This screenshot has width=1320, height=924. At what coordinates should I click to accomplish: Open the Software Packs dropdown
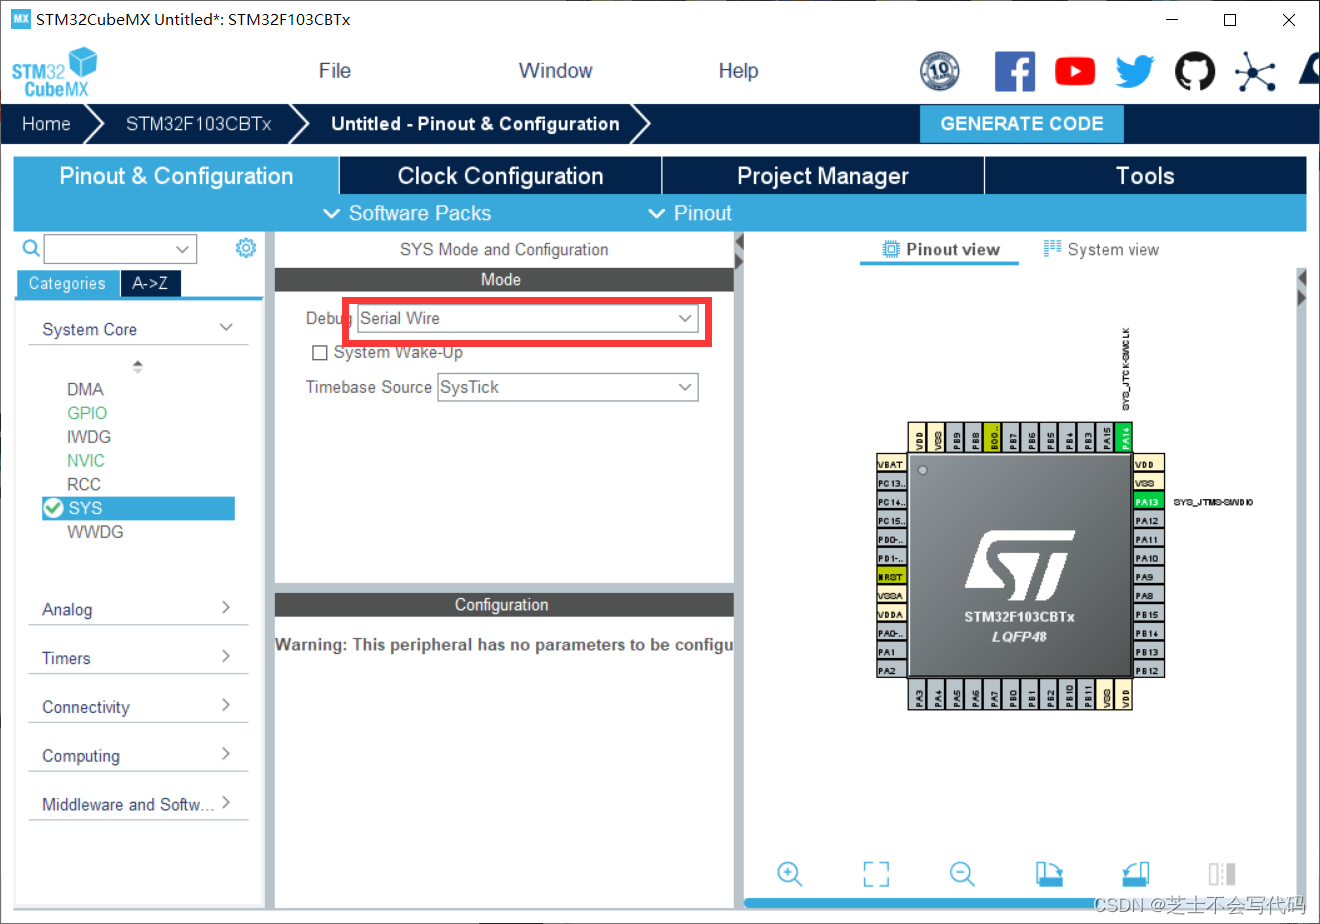(x=407, y=213)
